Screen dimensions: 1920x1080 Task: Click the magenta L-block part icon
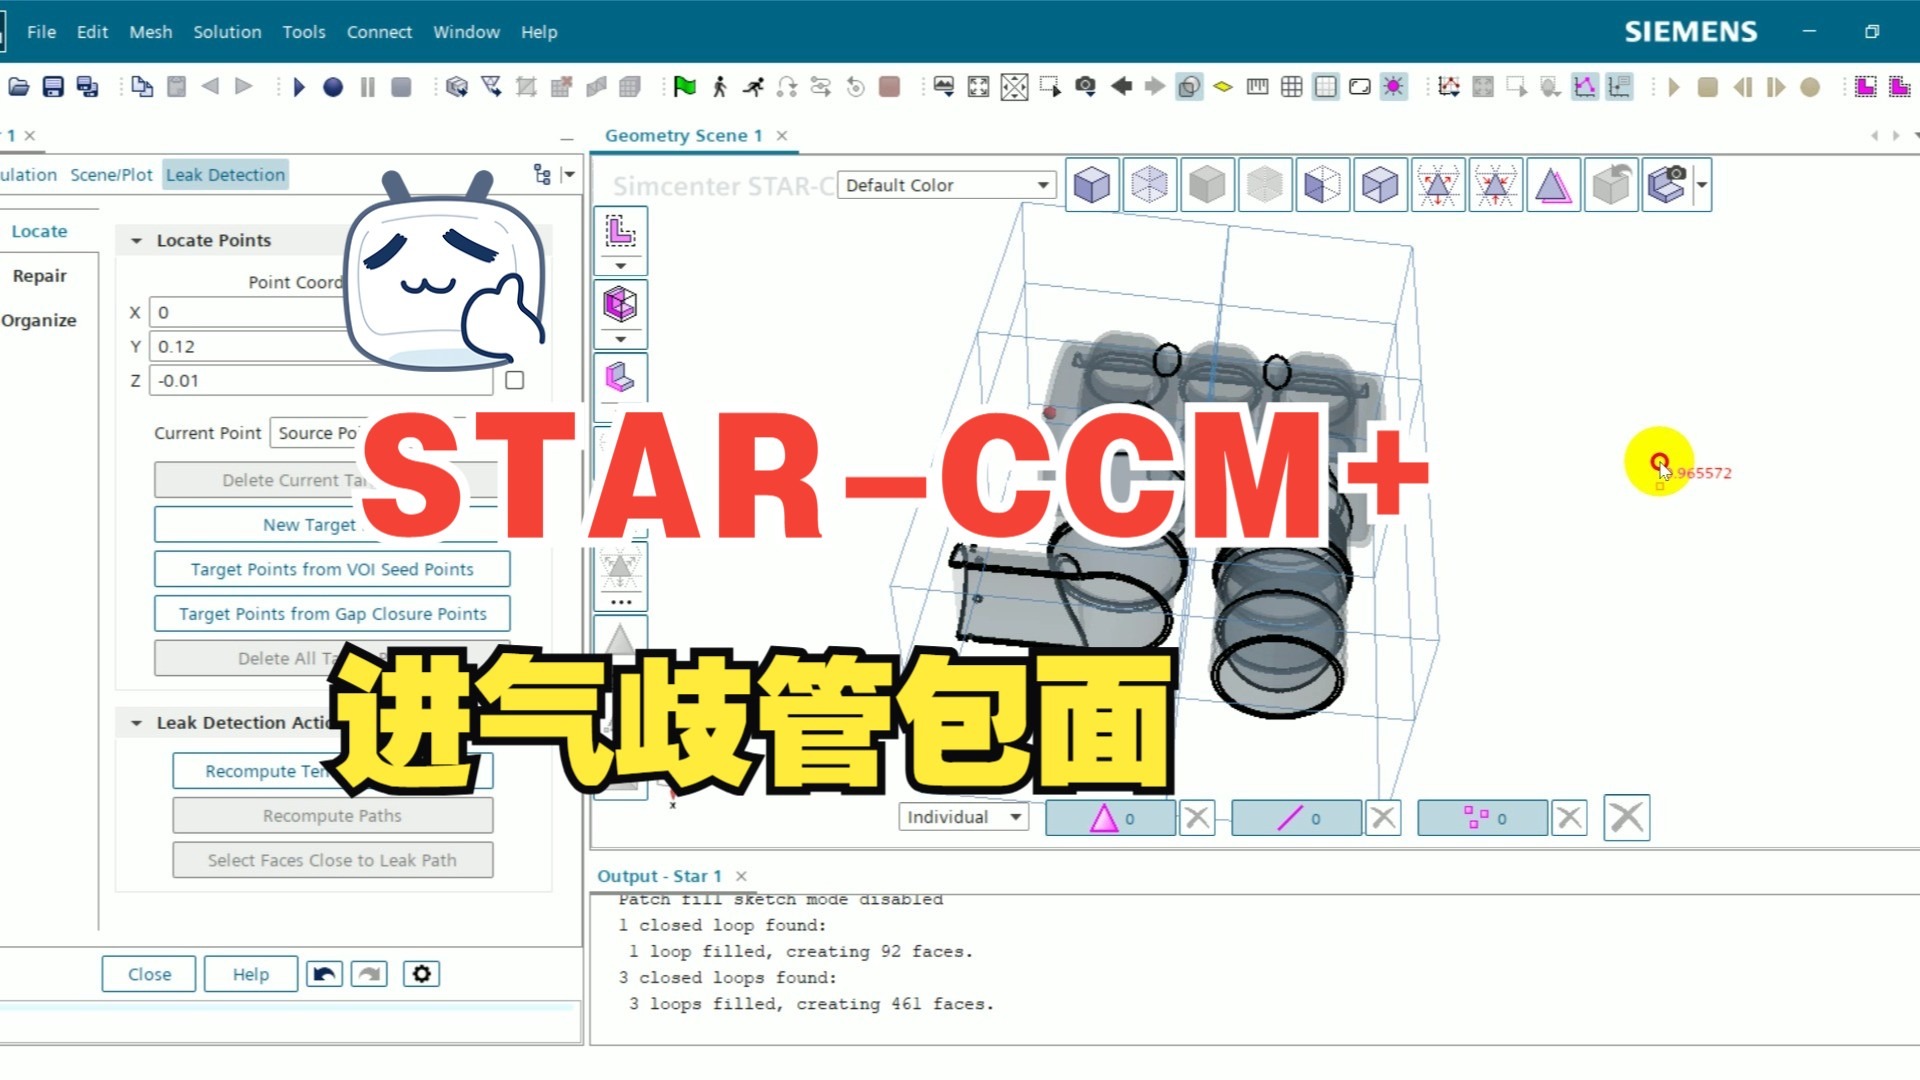620,378
